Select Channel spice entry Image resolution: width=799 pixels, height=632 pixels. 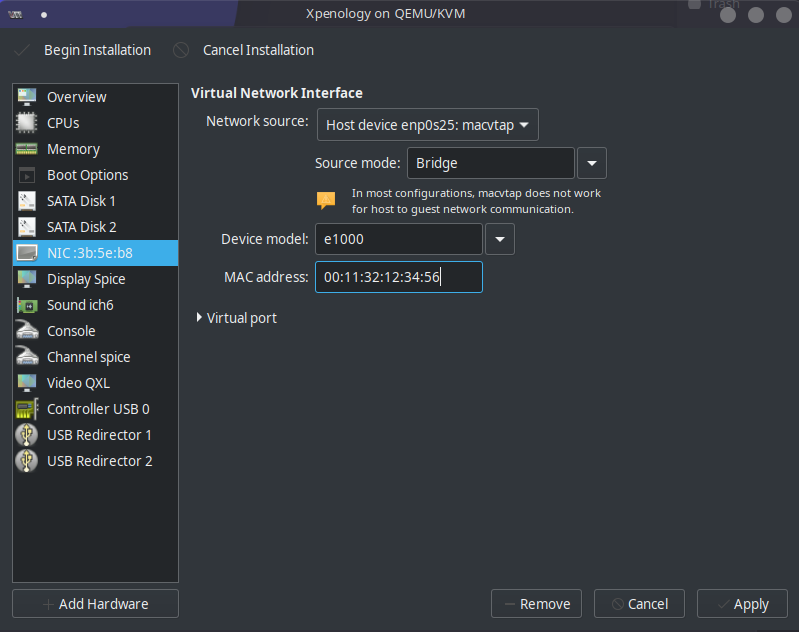[x=95, y=357]
